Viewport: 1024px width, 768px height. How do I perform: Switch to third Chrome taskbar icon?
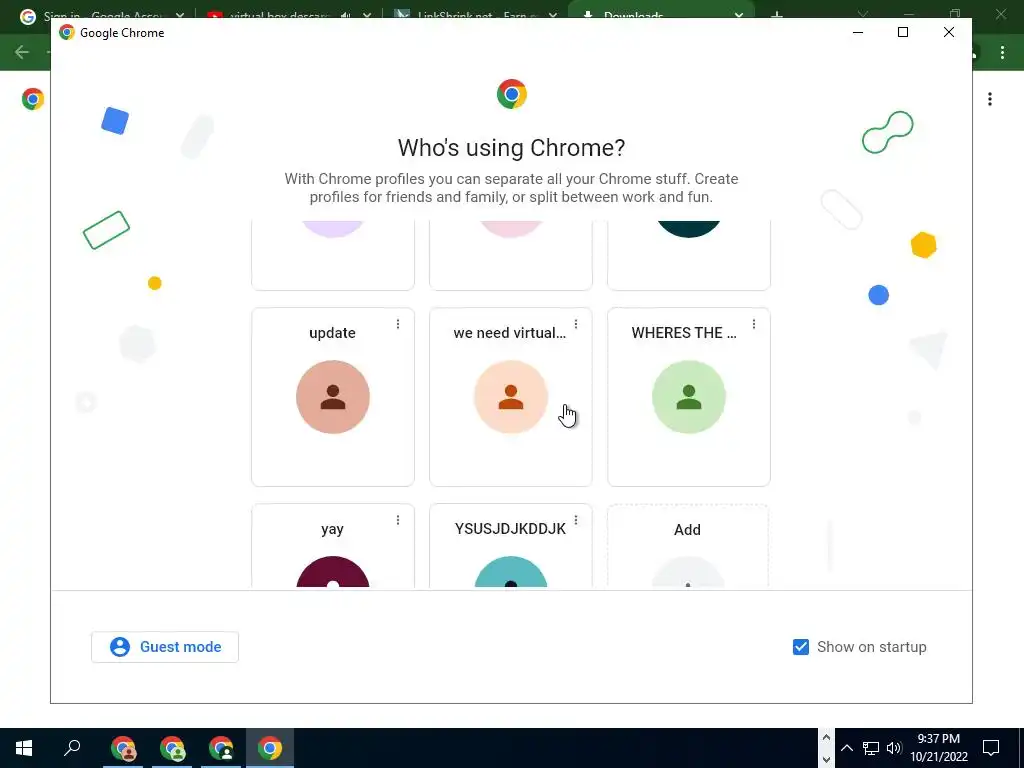pyautogui.click(x=221, y=748)
